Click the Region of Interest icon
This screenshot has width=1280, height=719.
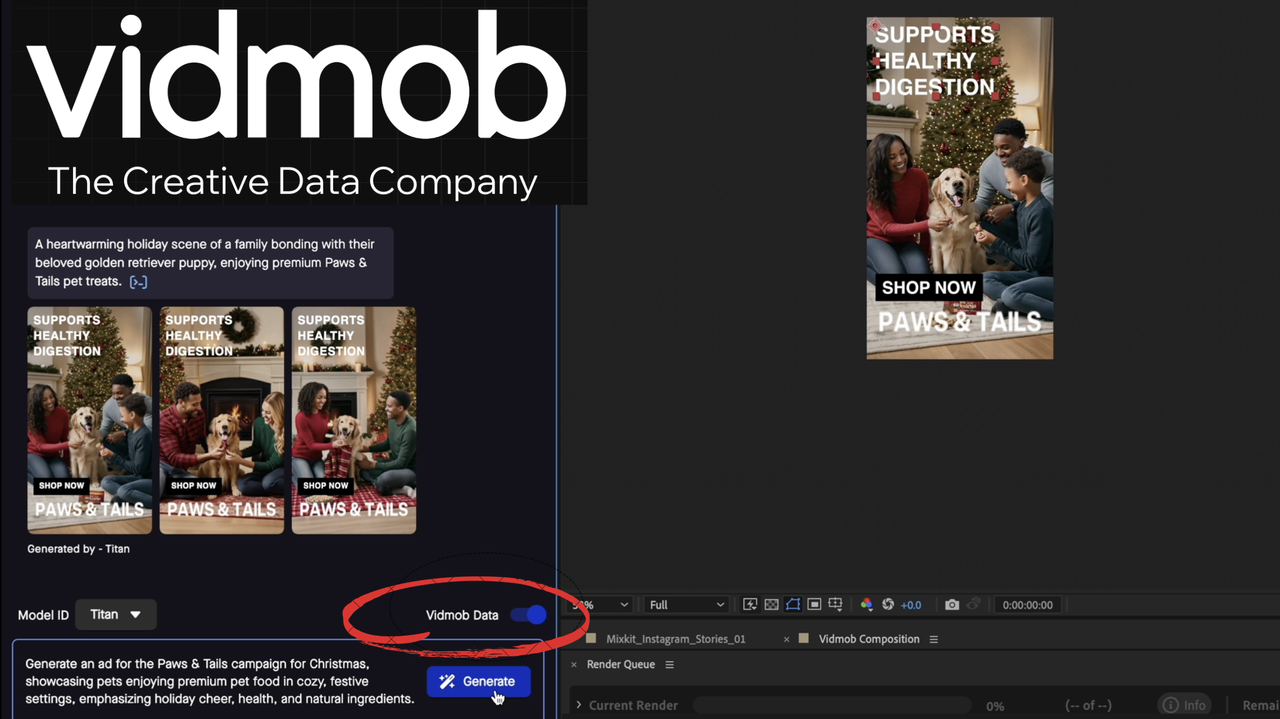pyautogui.click(x=813, y=604)
